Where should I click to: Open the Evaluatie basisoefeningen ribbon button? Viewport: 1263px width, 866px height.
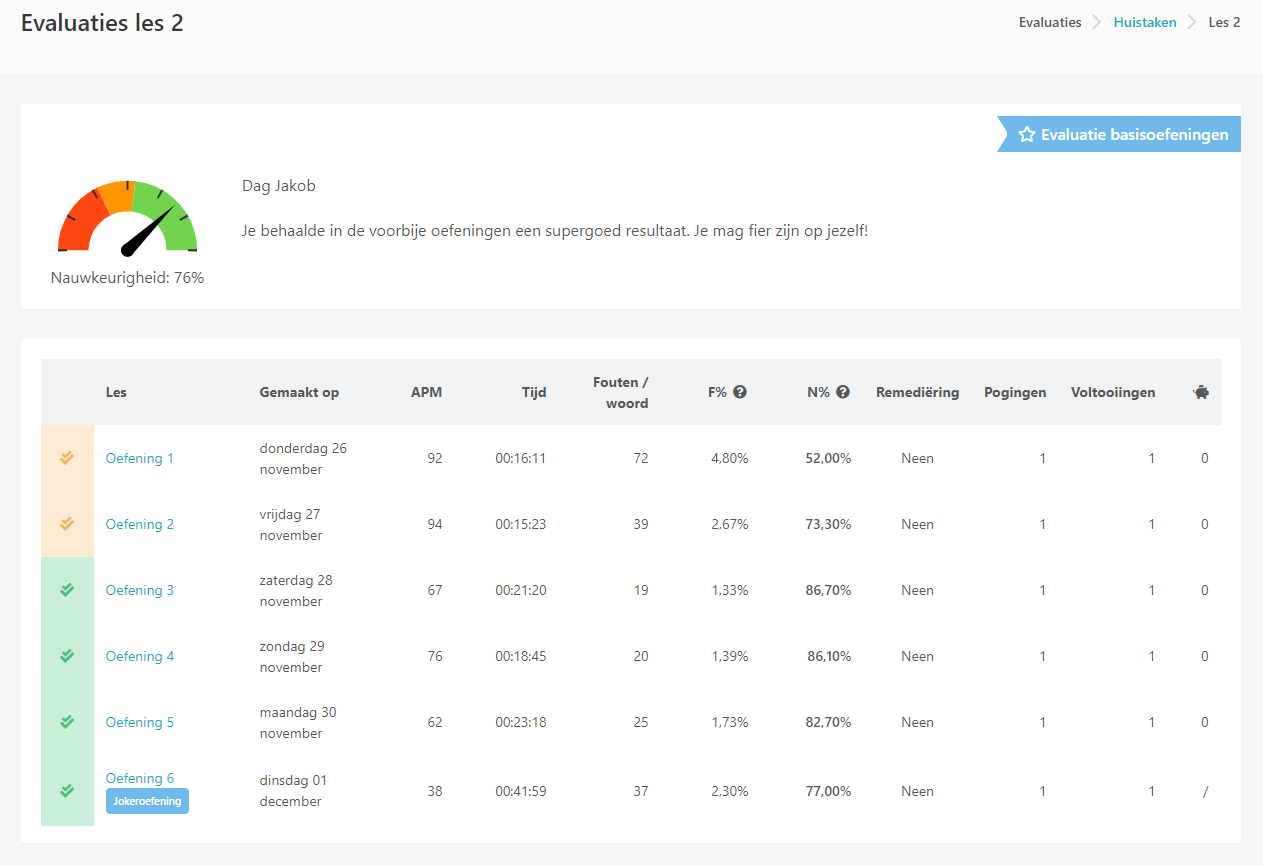(1119, 134)
